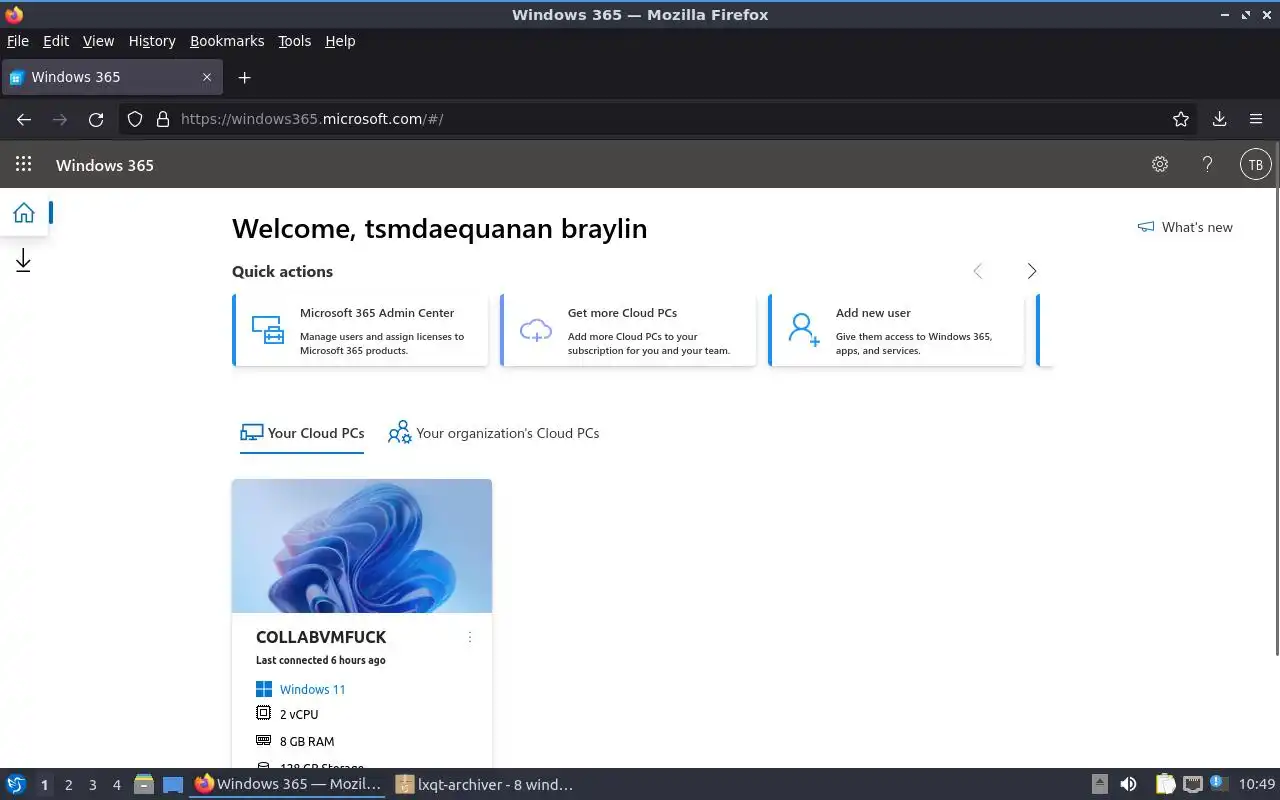1280x800 pixels.
Task: Open the Add new user card
Action: coord(896,330)
